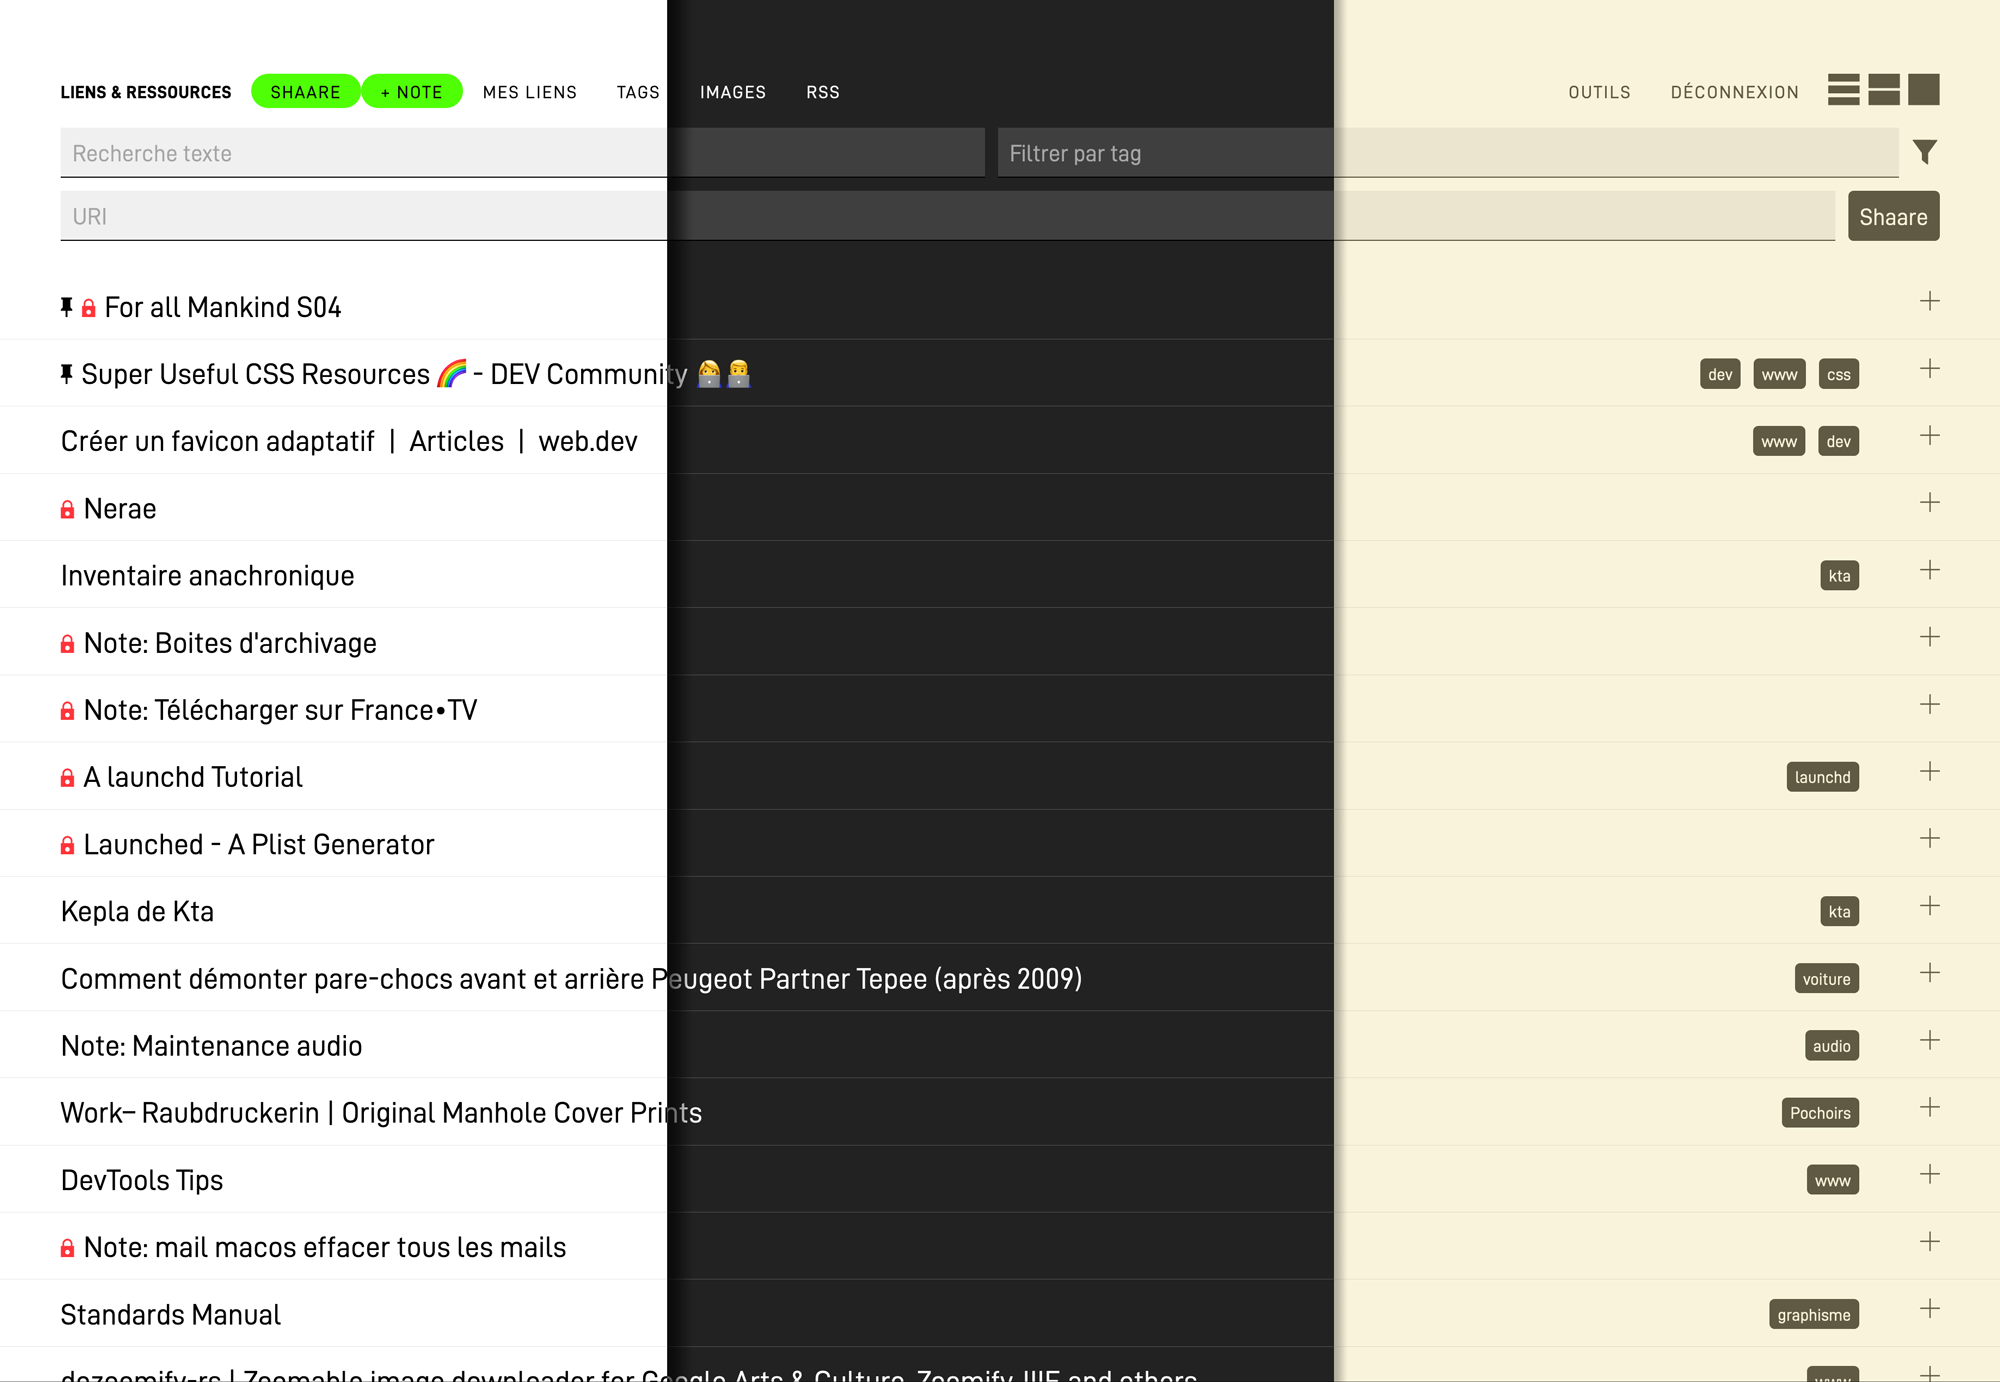Open the OUTILS menu
2000x1382 pixels.
point(1599,92)
